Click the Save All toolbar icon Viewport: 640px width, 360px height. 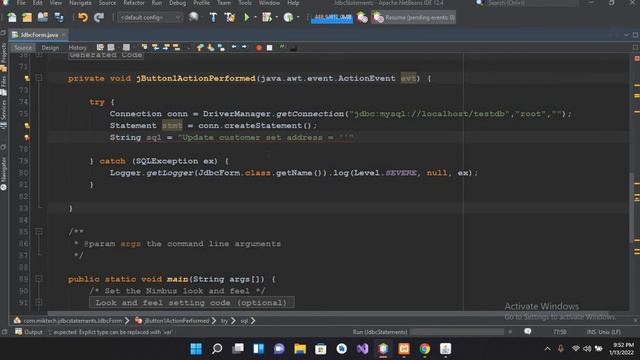(59, 17)
